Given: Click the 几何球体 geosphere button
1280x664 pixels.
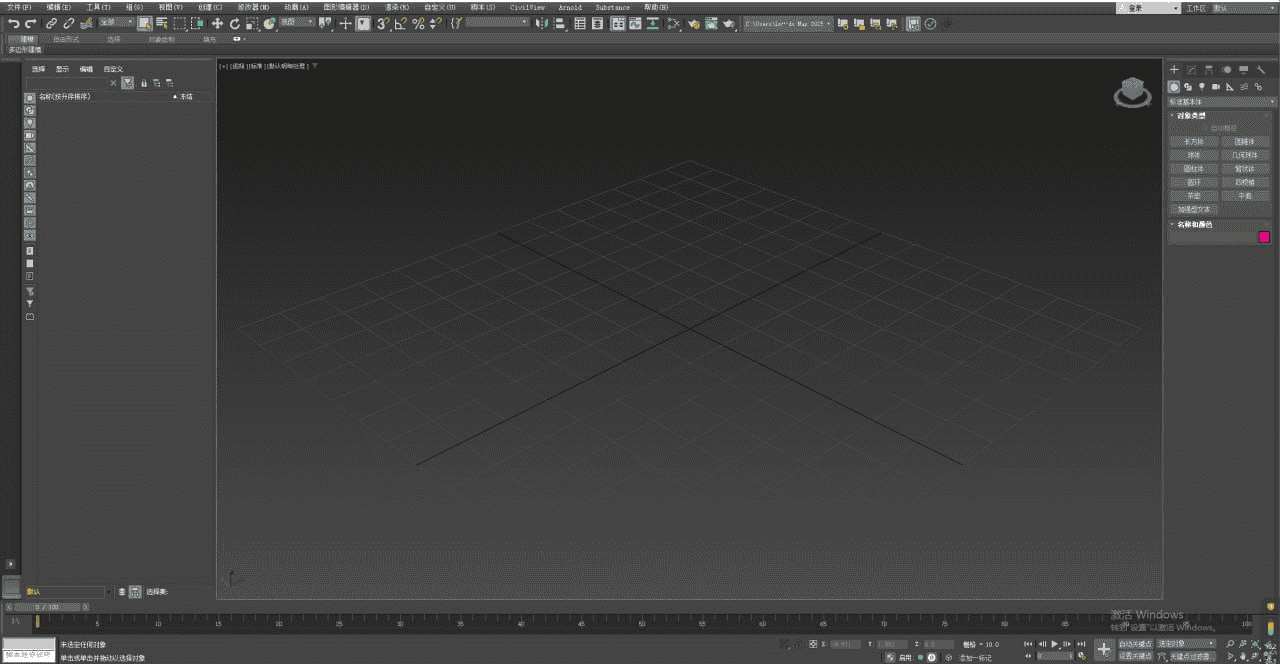Looking at the screenshot, I should (x=1245, y=155).
